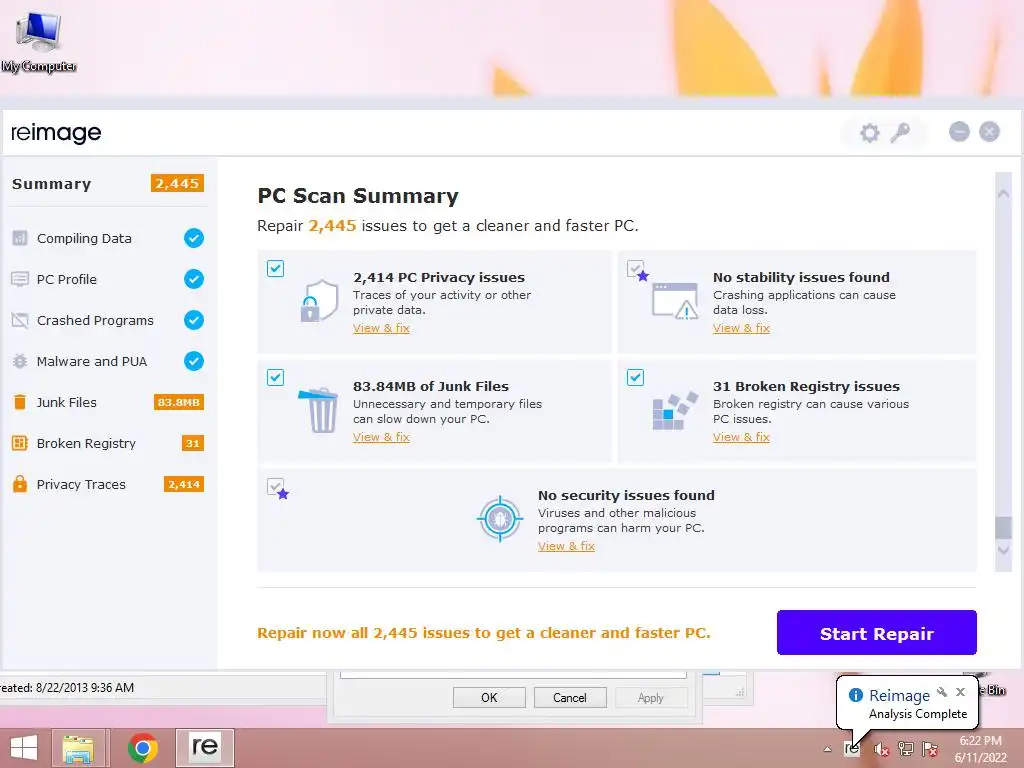Open the Privacy Traces section

pos(108,485)
